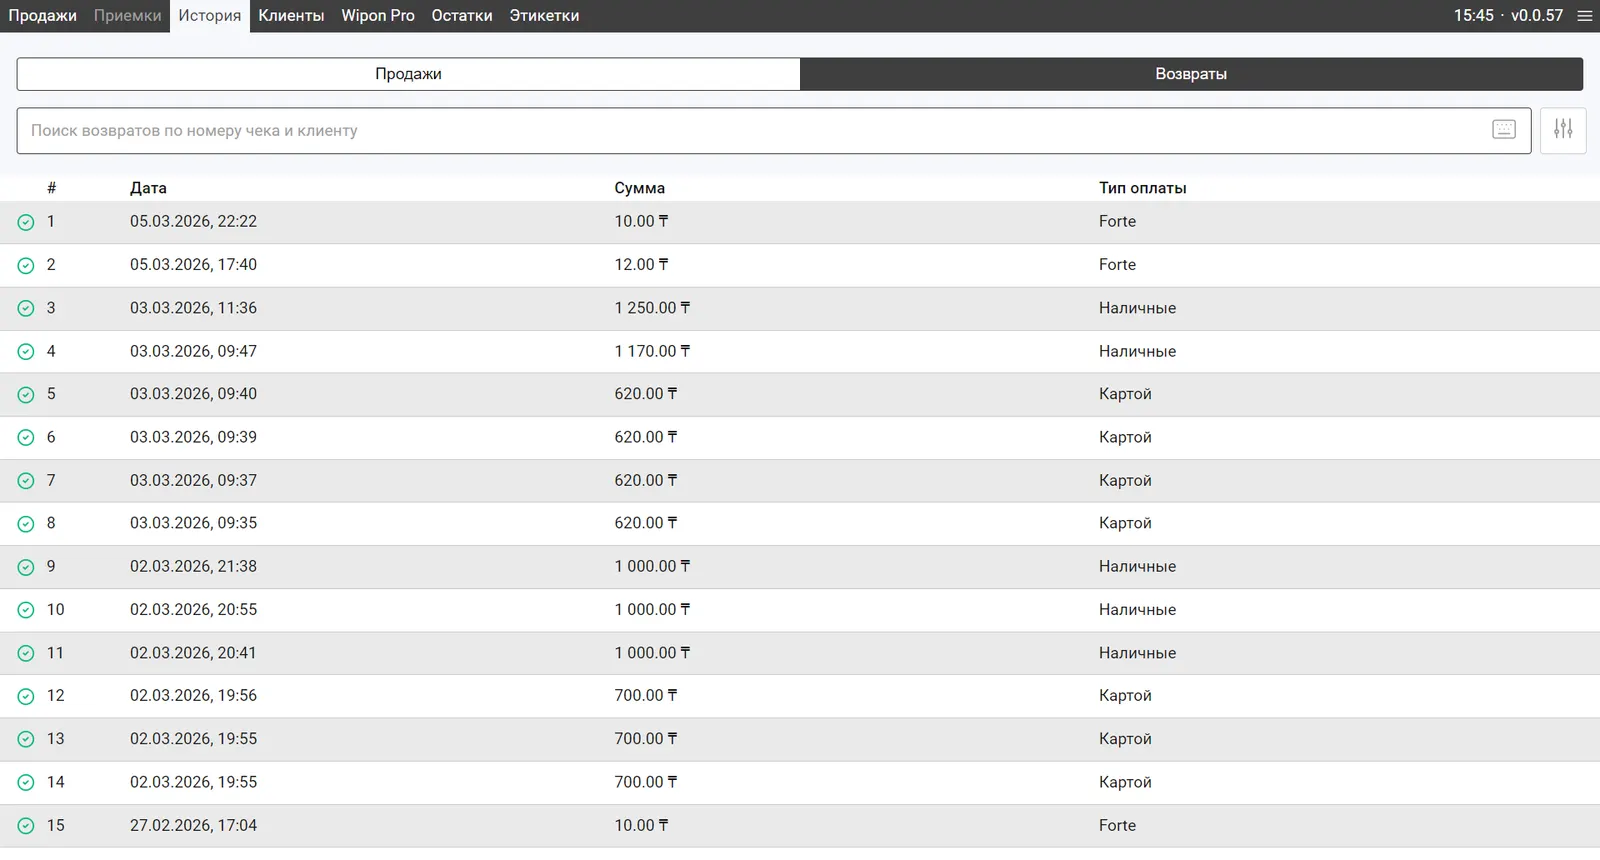Image resolution: width=1600 pixels, height=860 pixels.
Task: Click green check icon on row 5
Action: point(26,395)
